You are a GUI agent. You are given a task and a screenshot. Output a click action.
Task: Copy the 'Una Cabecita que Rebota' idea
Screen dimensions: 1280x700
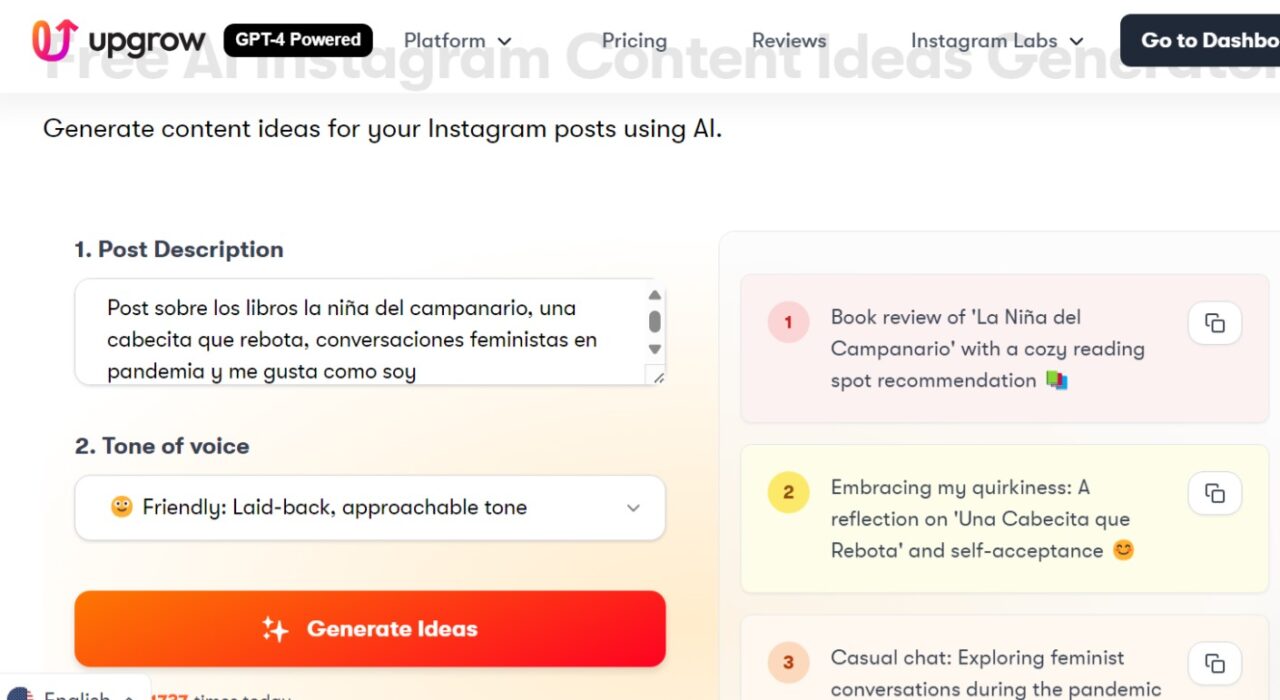coord(1214,493)
